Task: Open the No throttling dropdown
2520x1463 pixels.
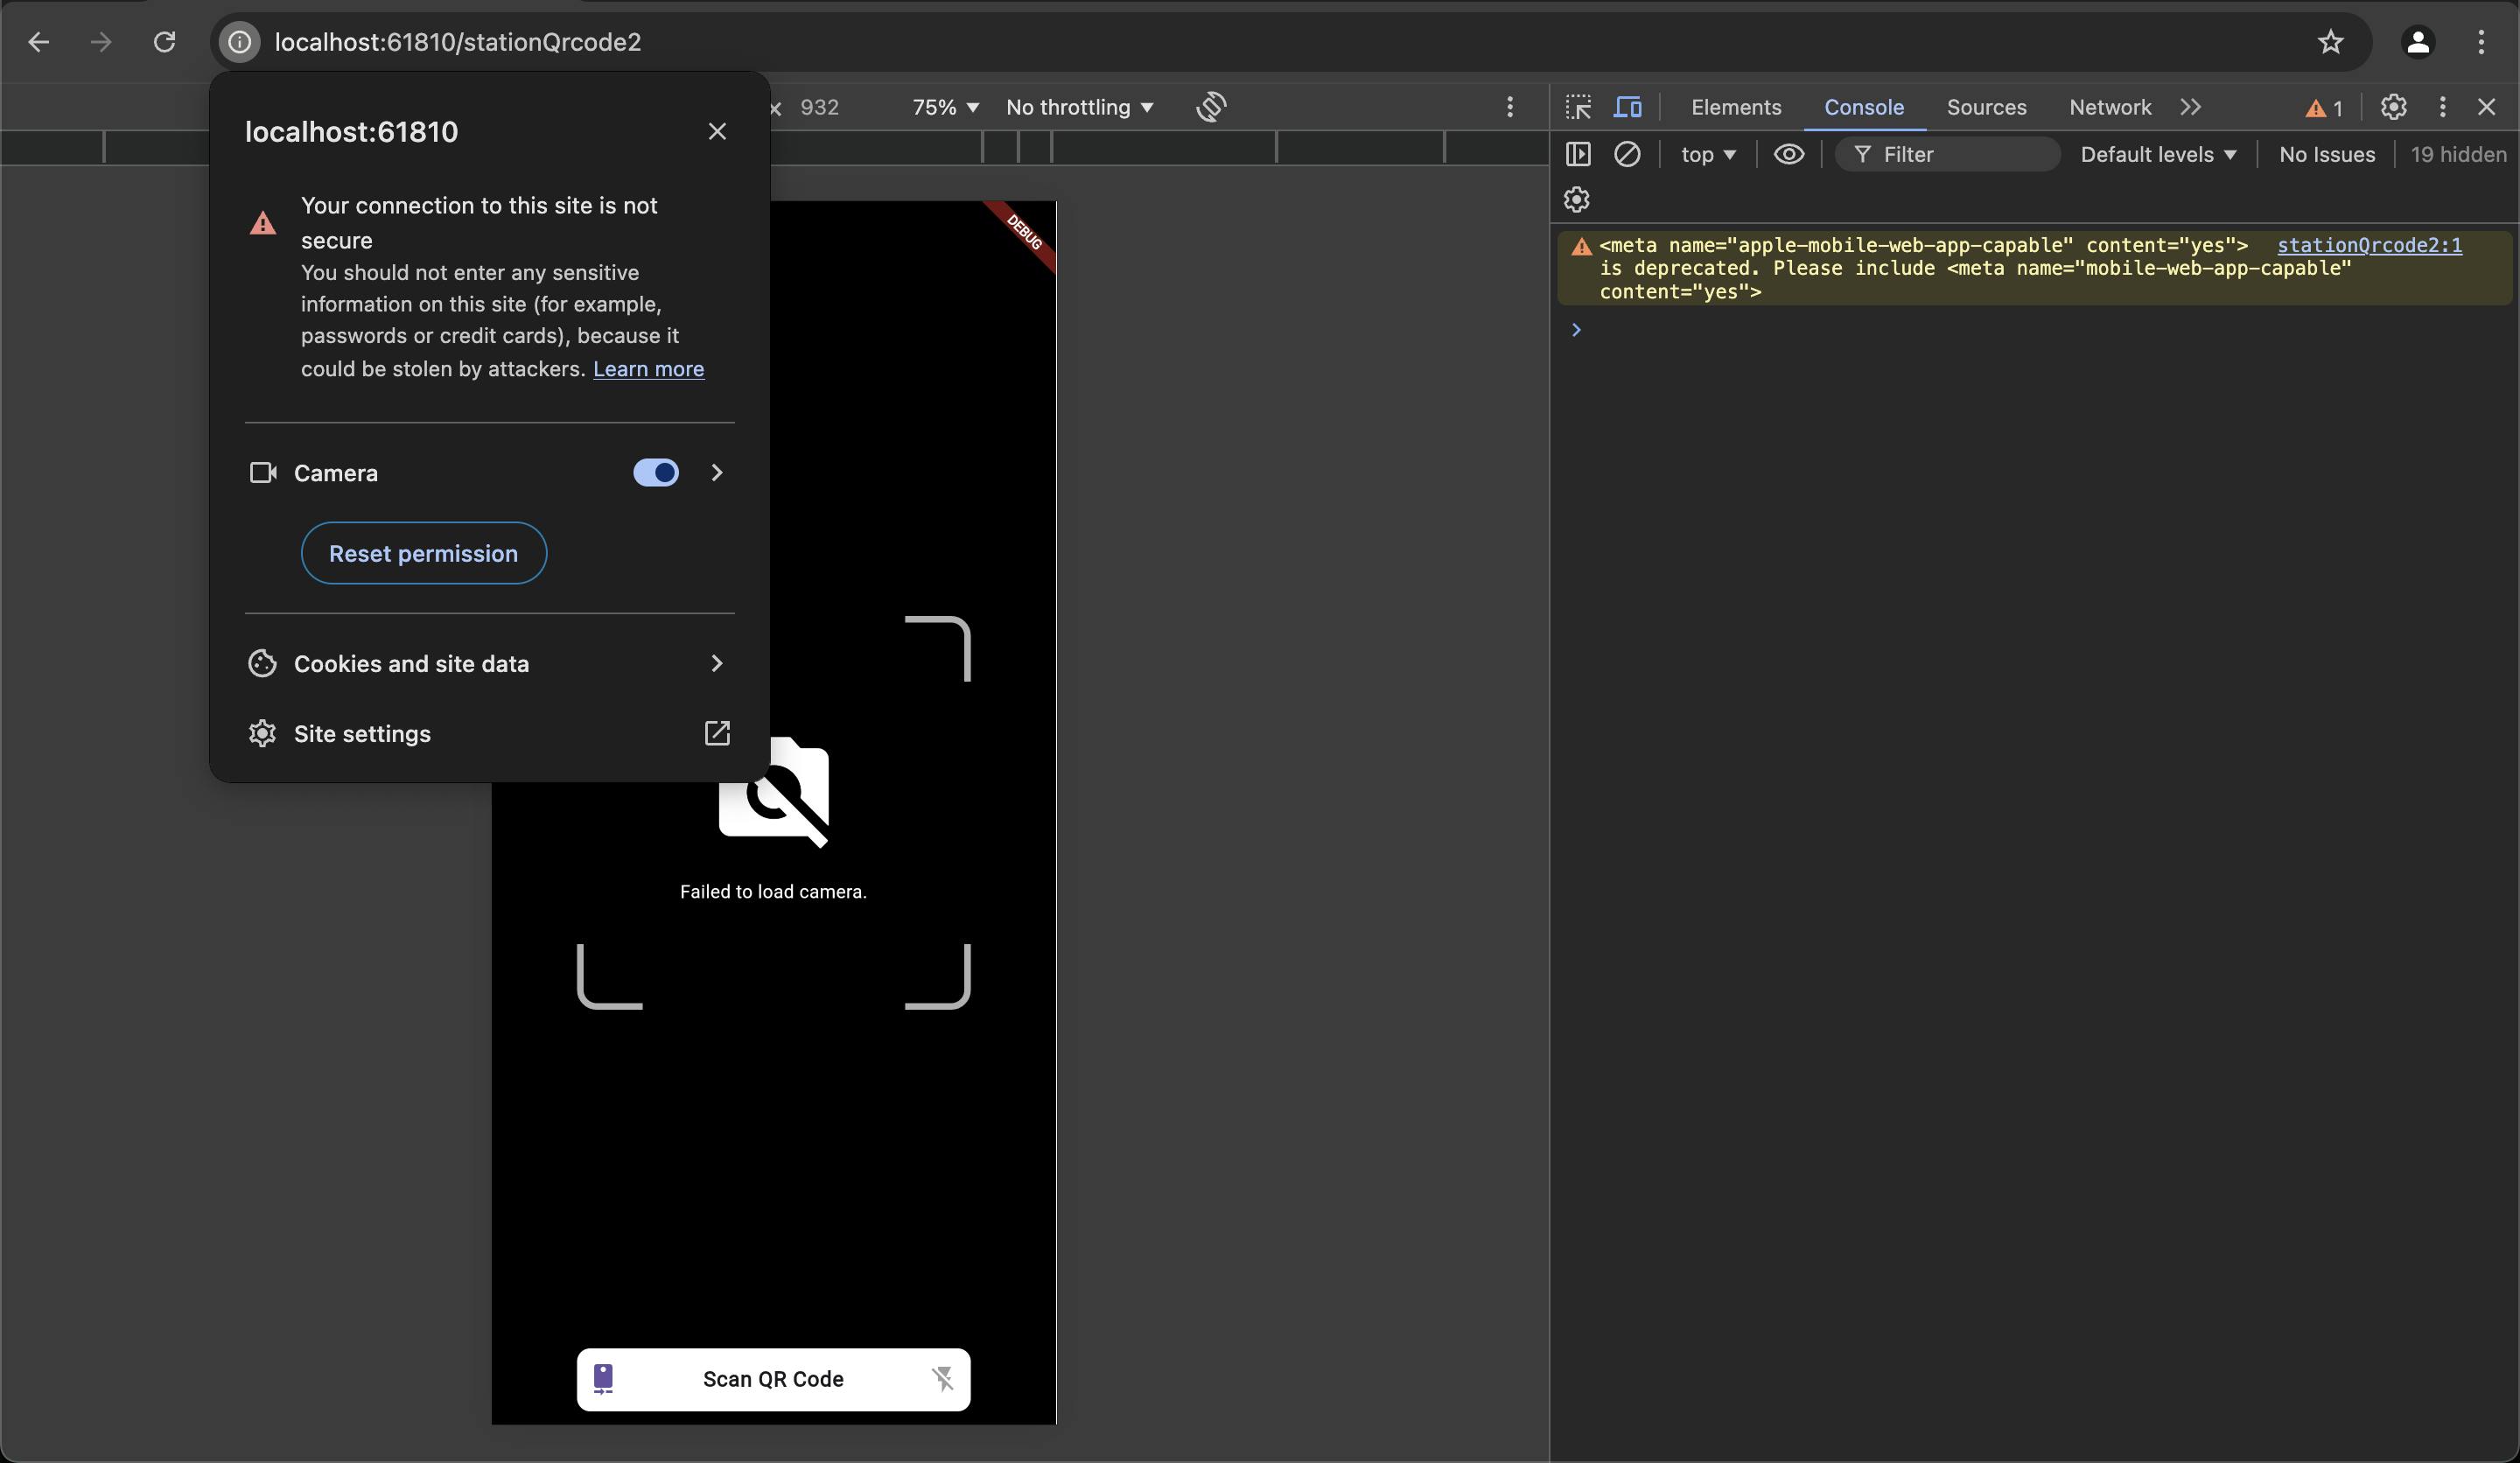Action: coord(1079,107)
